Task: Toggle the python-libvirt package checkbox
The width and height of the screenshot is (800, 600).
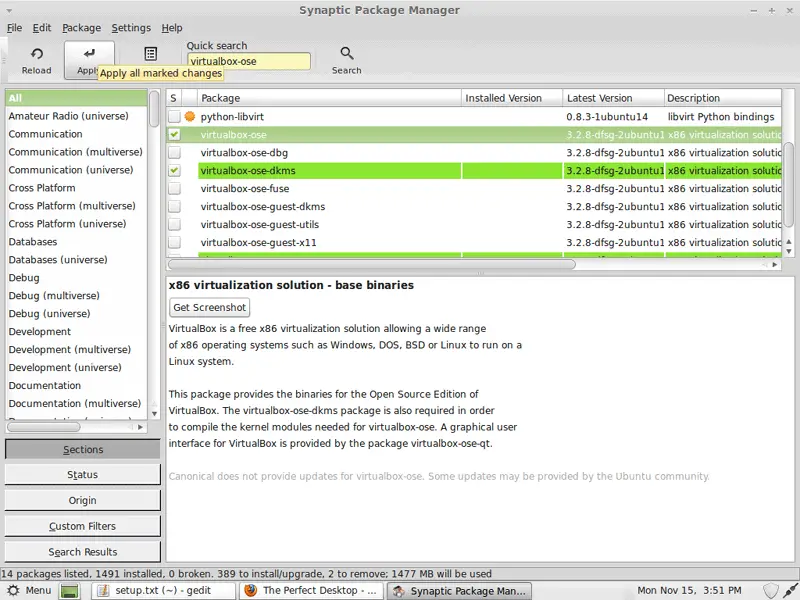Action: 174,116
